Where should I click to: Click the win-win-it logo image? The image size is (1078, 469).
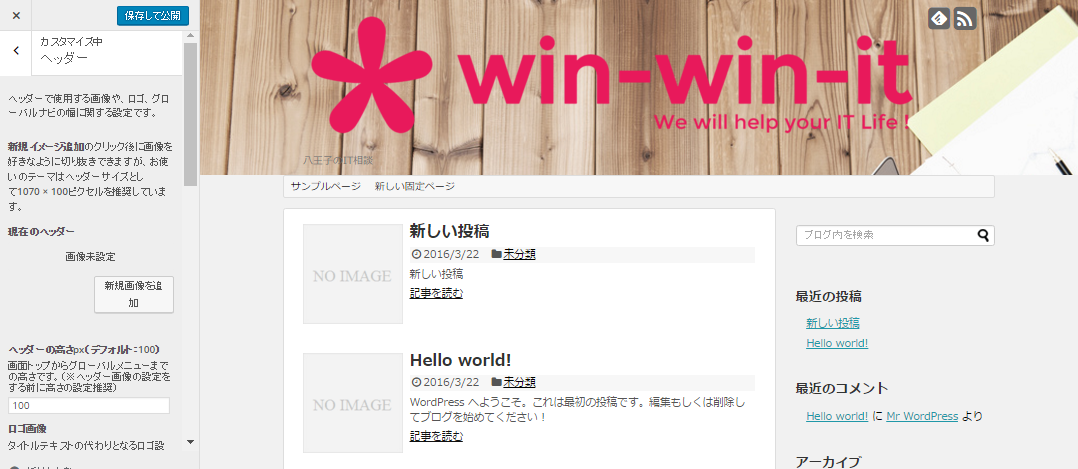tap(612, 77)
